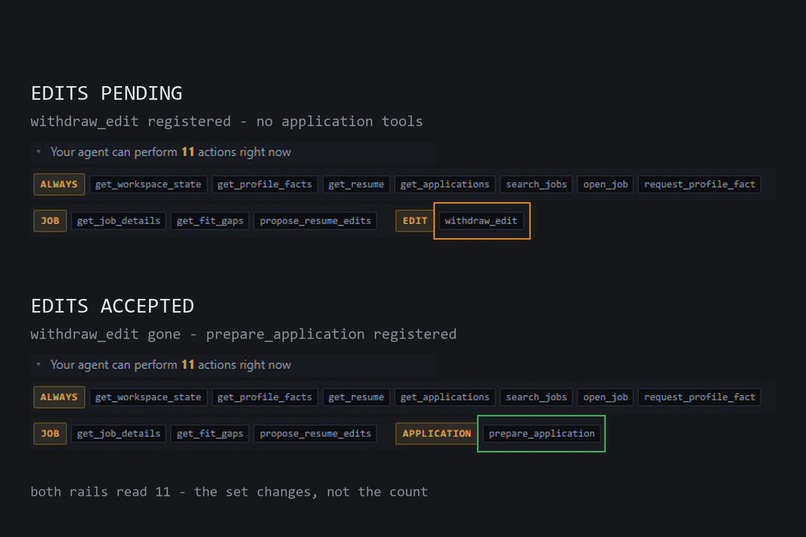Viewport: 806px width, 537px height.
Task: Click the EDIT group tag
Action: coord(415,220)
